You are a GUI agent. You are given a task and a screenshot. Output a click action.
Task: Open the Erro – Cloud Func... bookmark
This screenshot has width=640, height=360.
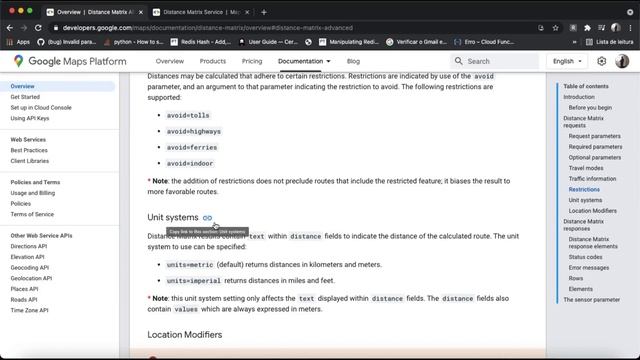pyautogui.click(x=484, y=42)
